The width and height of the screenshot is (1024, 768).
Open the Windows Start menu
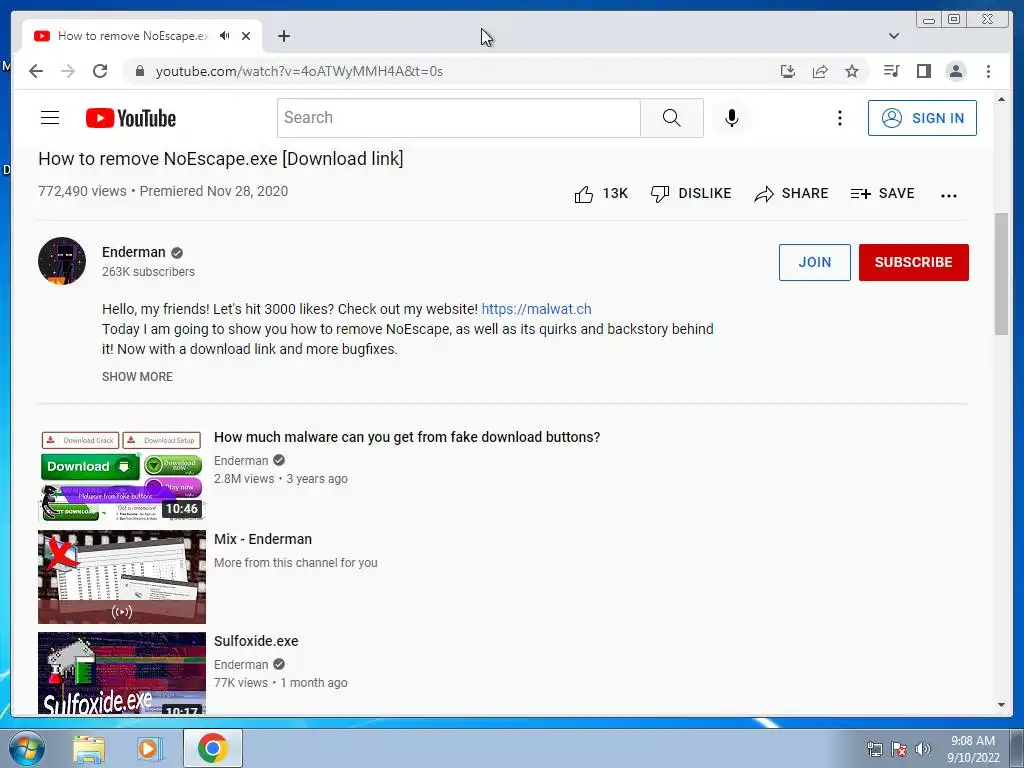coord(26,748)
